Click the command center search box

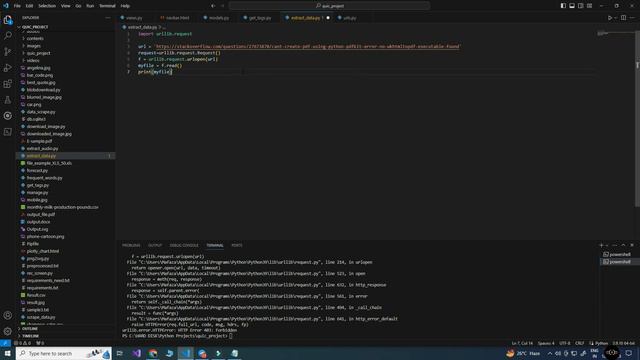tap(329, 6)
